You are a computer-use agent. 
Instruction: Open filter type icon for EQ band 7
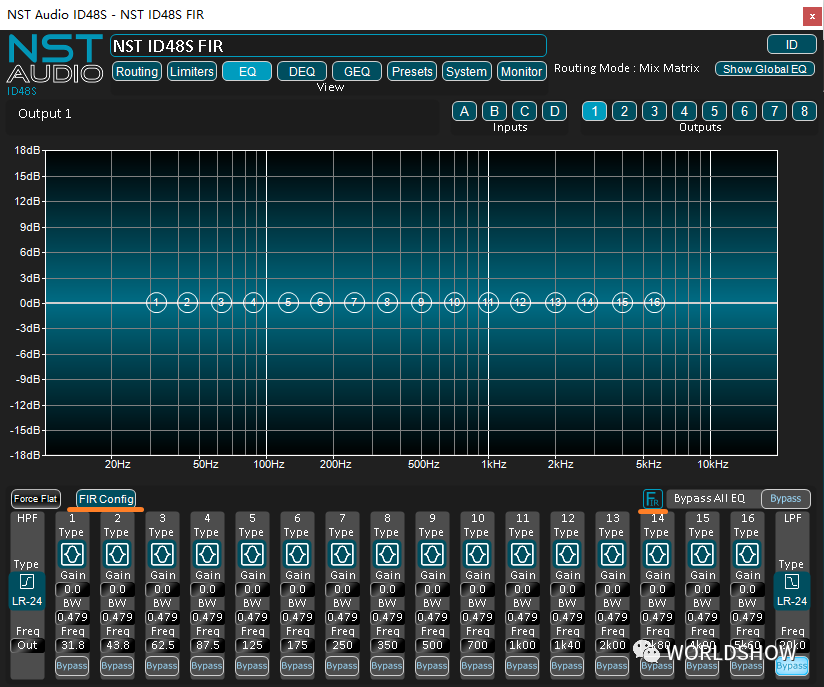coord(342,555)
